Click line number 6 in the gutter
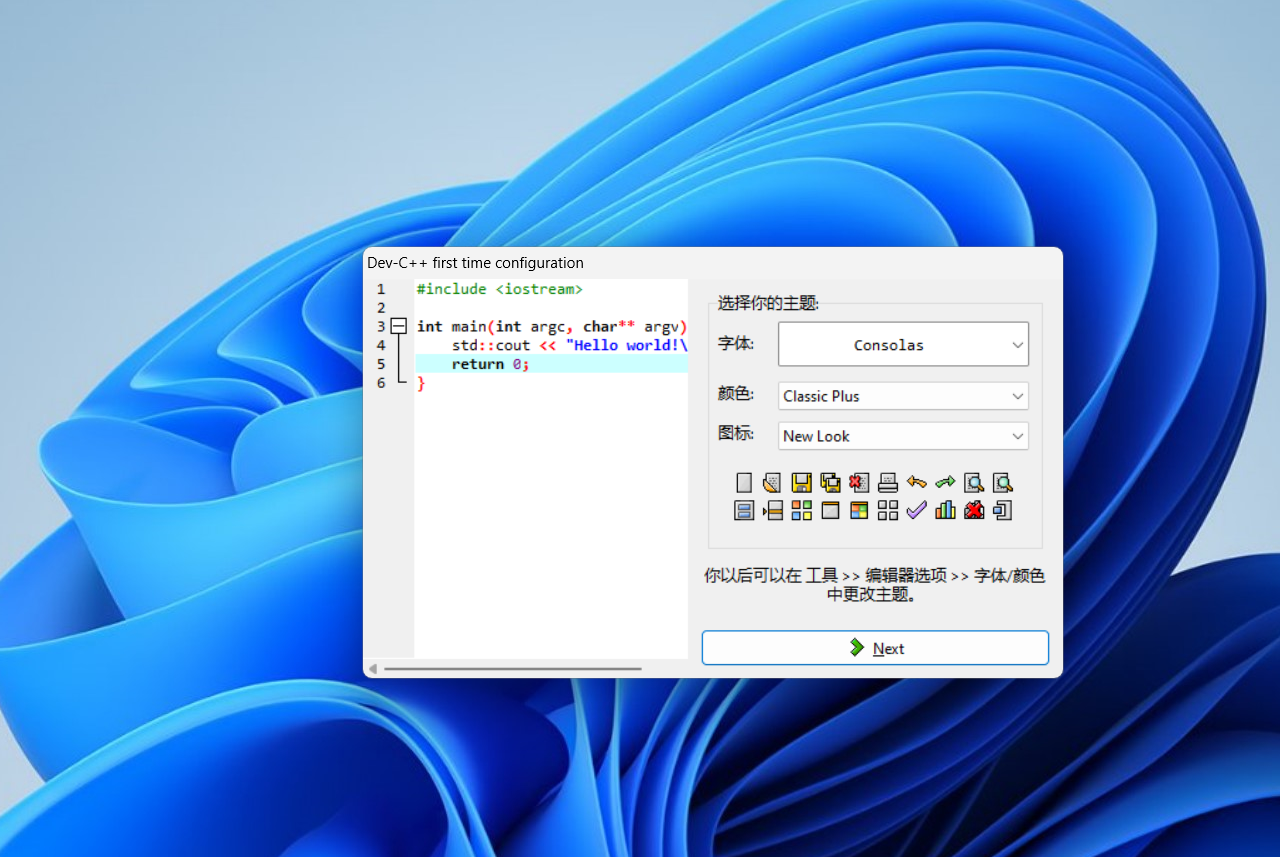 381,383
